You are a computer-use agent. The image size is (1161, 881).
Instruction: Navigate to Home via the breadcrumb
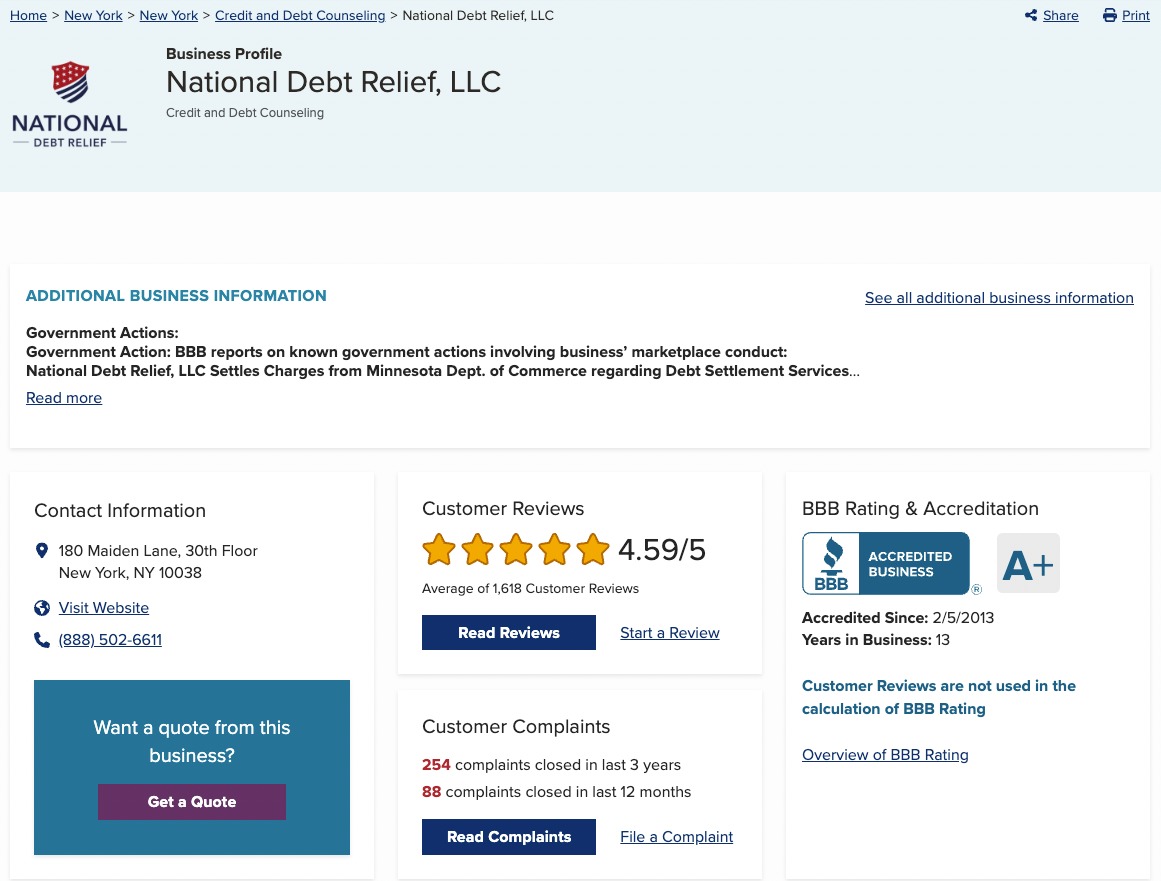[28, 15]
